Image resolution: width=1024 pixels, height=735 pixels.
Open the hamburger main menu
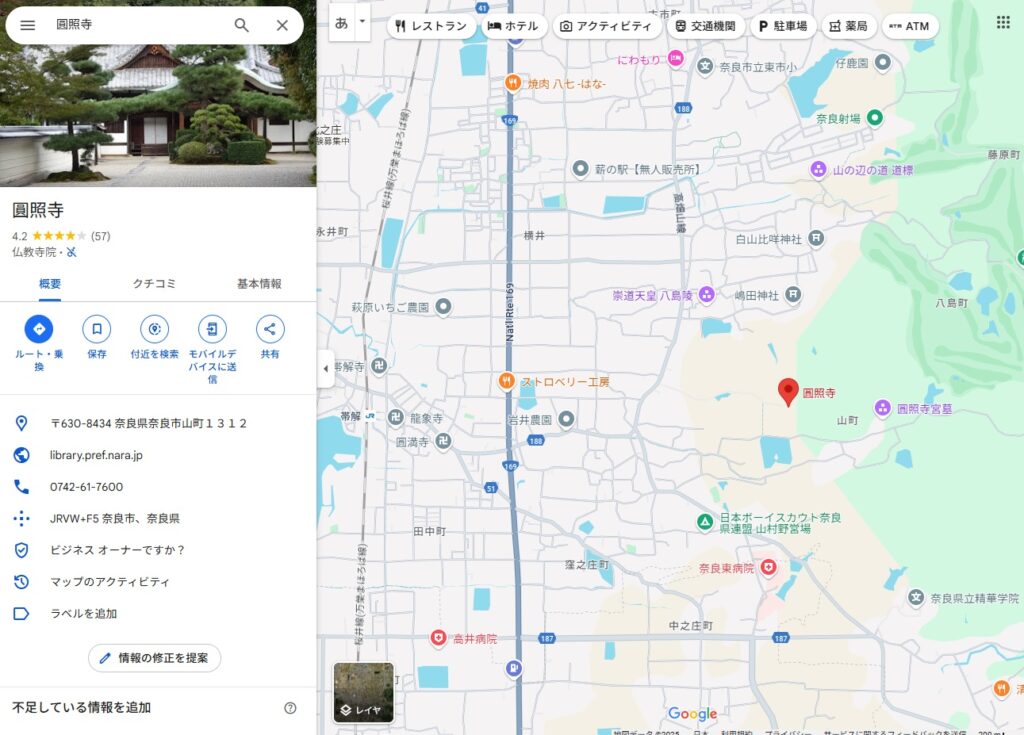[28, 25]
